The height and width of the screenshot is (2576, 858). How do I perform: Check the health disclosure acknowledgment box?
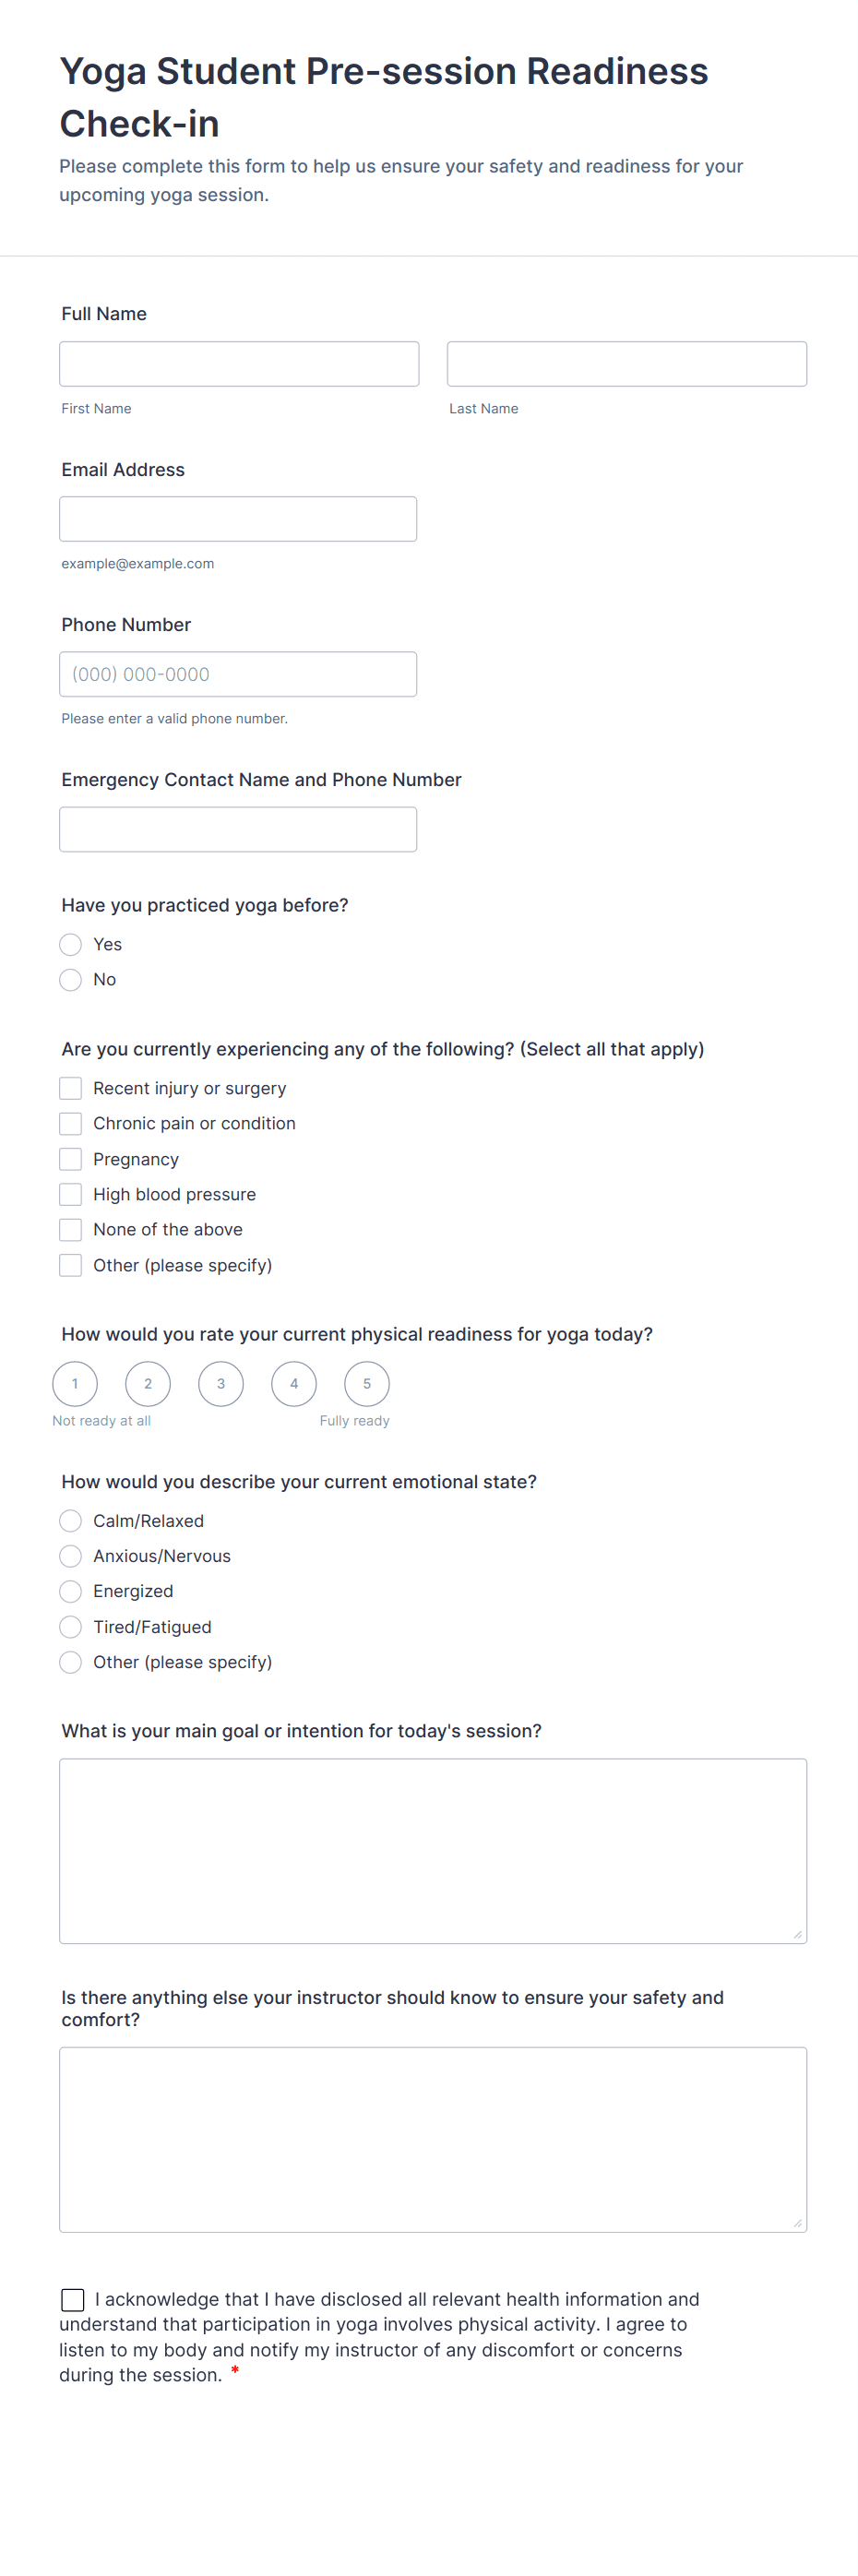pyautogui.click(x=73, y=2299)
